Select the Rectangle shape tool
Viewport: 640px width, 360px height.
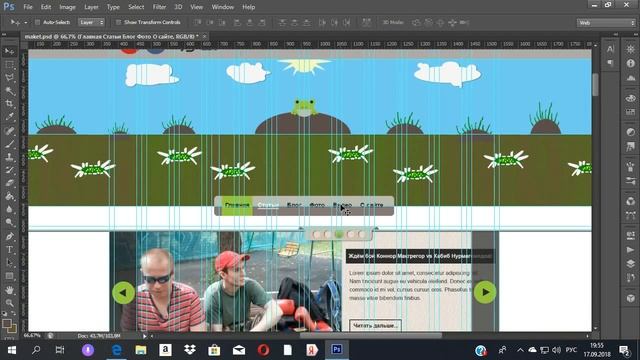(x=10, y=276)
